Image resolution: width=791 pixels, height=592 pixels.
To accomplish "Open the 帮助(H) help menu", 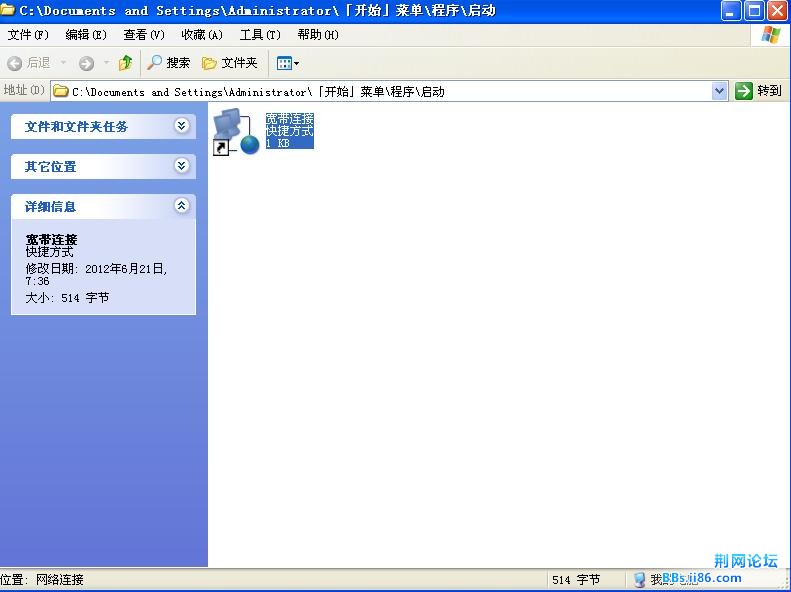I will coord(318,35).
